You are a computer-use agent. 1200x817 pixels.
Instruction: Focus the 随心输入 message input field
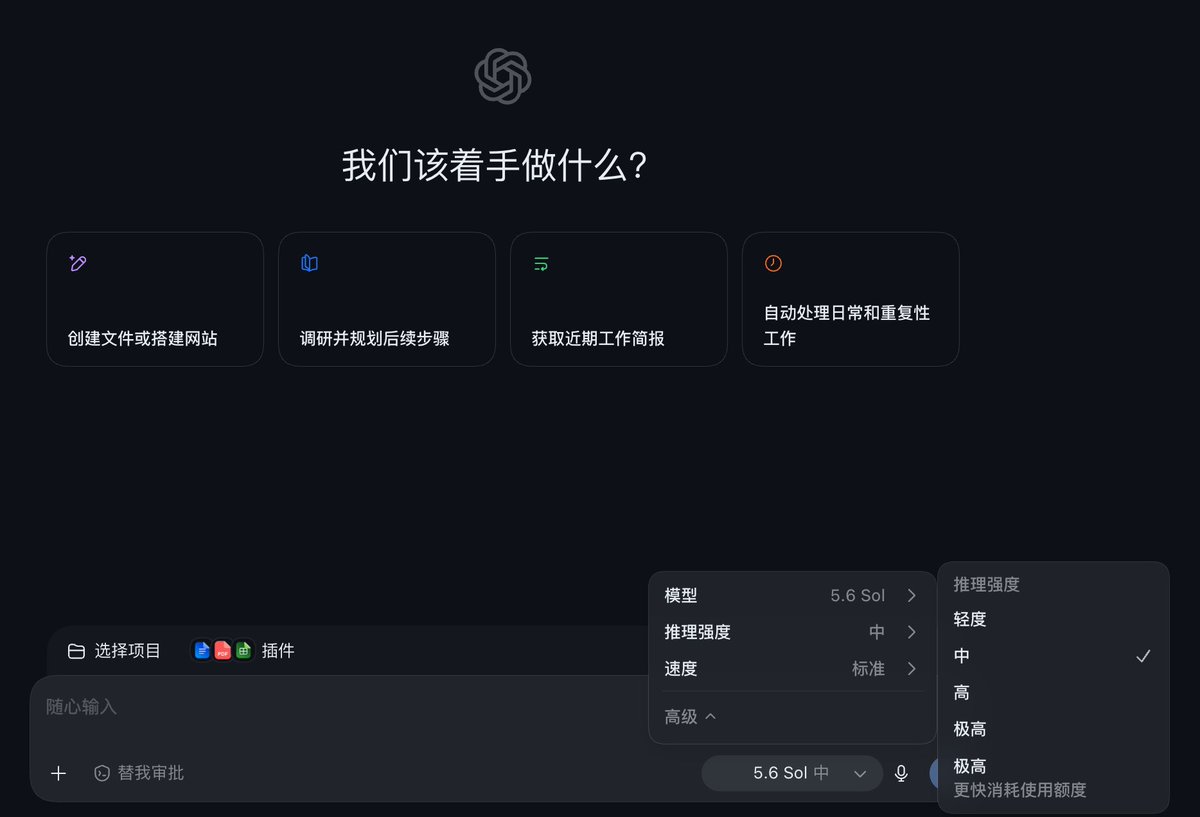(340, 707)
